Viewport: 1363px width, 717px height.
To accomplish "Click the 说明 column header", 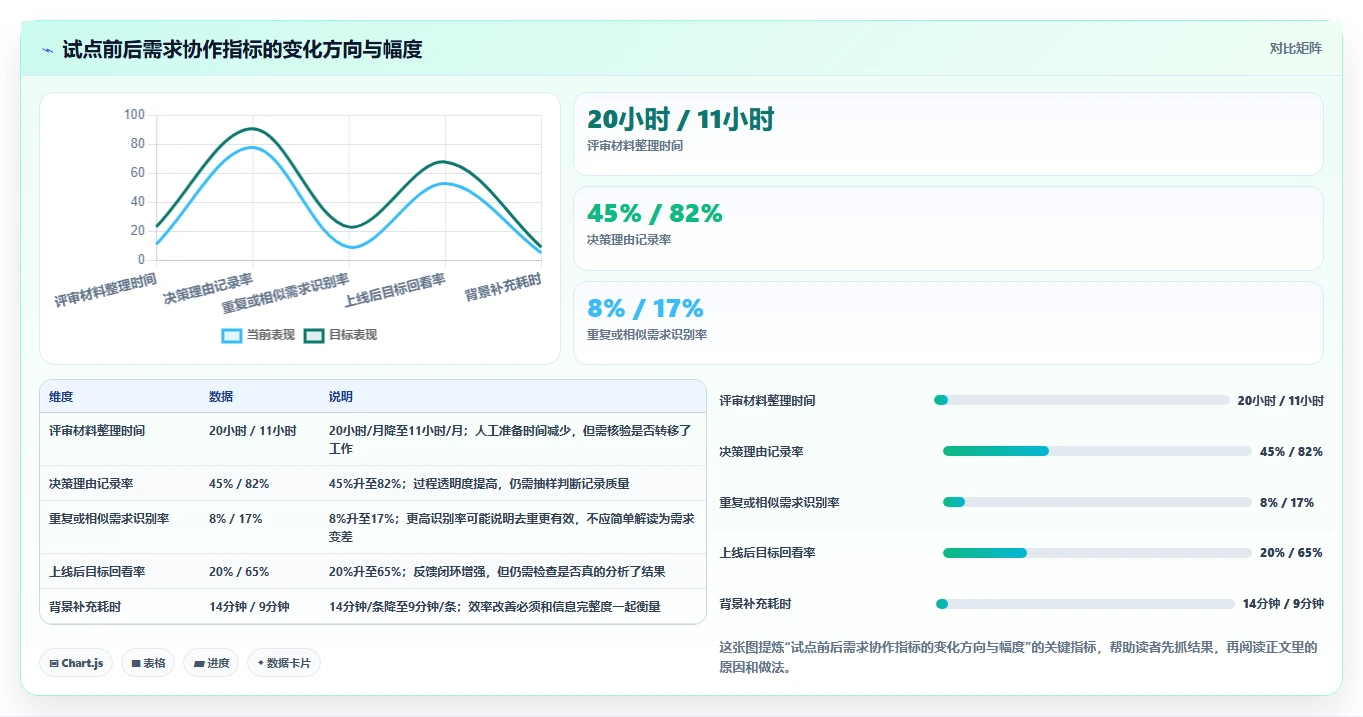I will click(341, 397).
